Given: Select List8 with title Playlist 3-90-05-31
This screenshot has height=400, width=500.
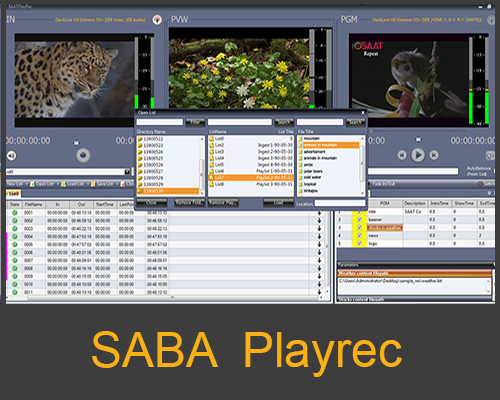Looking at the screenshot, I should tap(251, 184).
